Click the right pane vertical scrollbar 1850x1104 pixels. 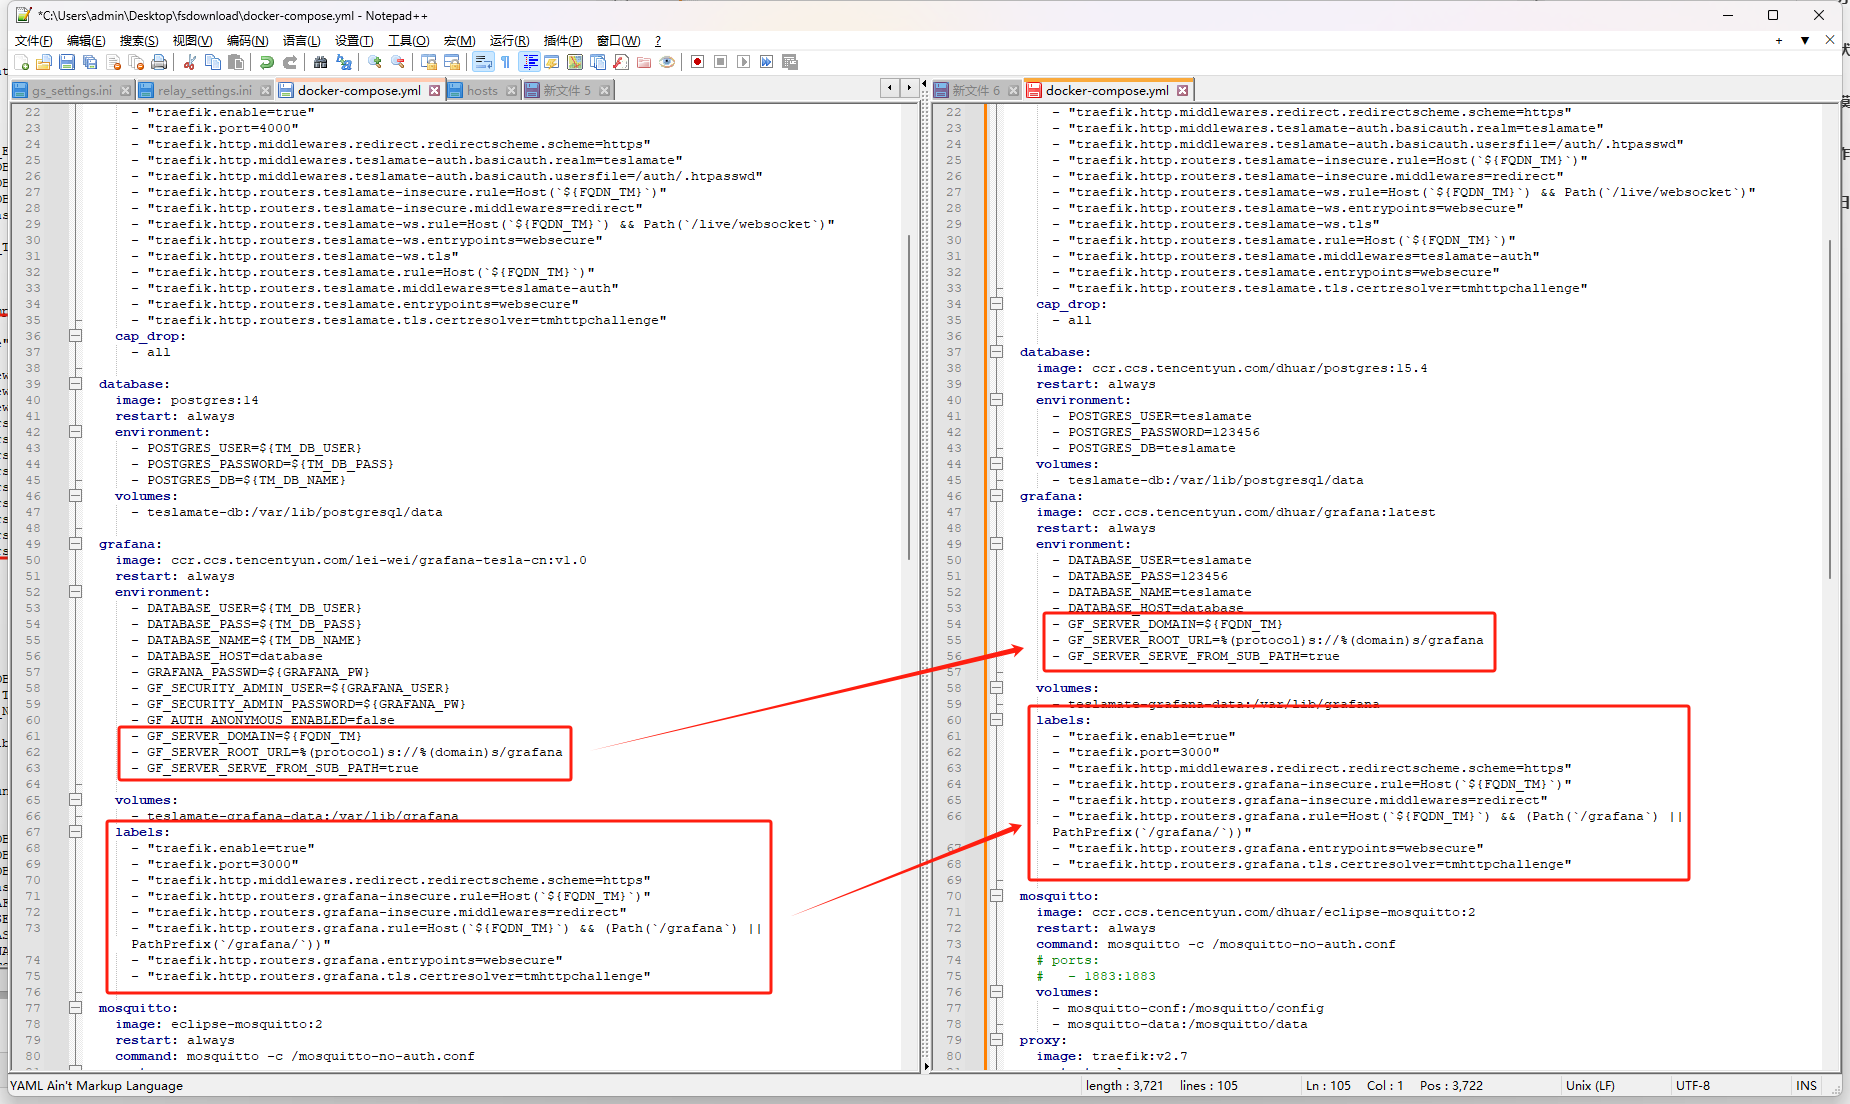[1830, 408]
